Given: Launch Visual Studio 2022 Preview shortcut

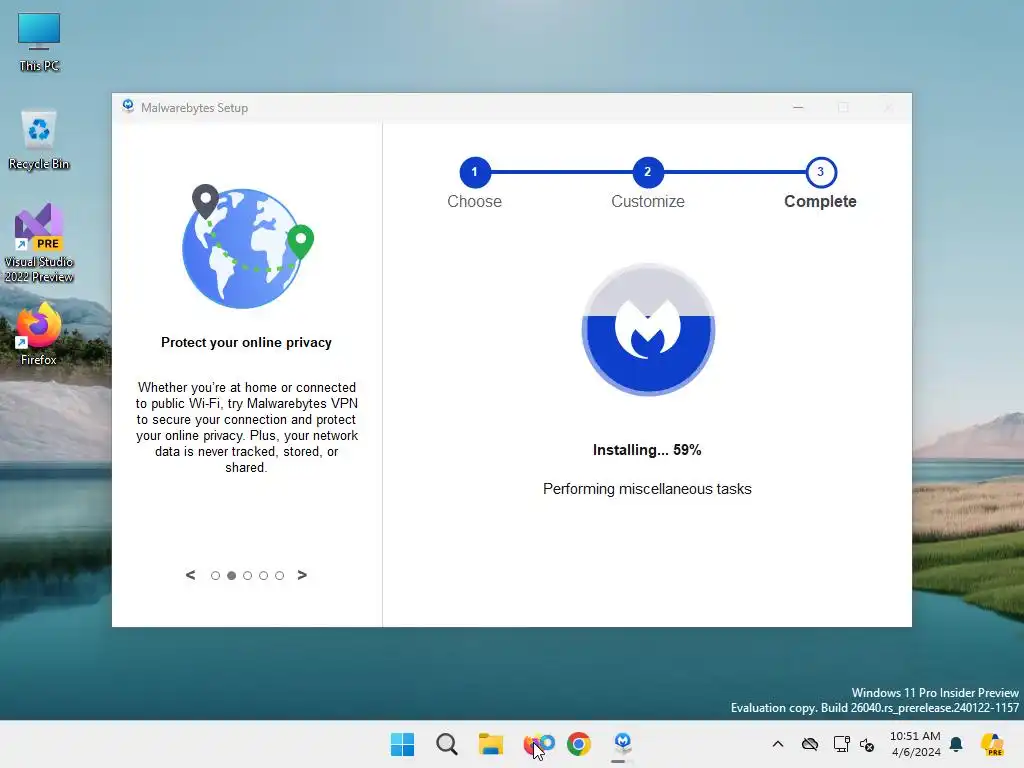Looking at the screenshot, I should coord(39,243).
